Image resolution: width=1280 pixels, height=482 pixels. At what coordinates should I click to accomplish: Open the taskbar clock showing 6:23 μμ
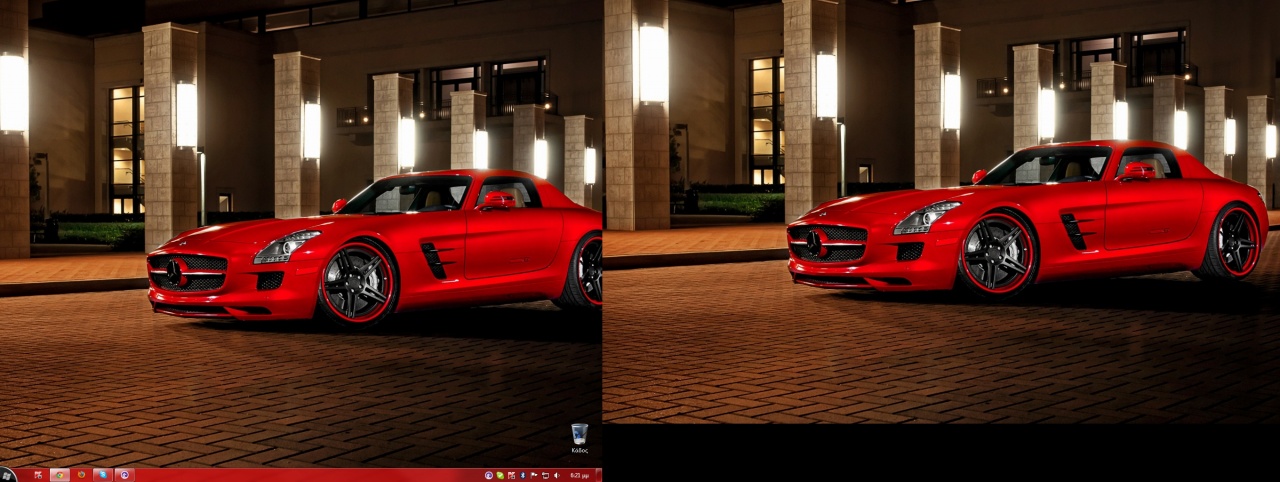click(x=579, y=475)
